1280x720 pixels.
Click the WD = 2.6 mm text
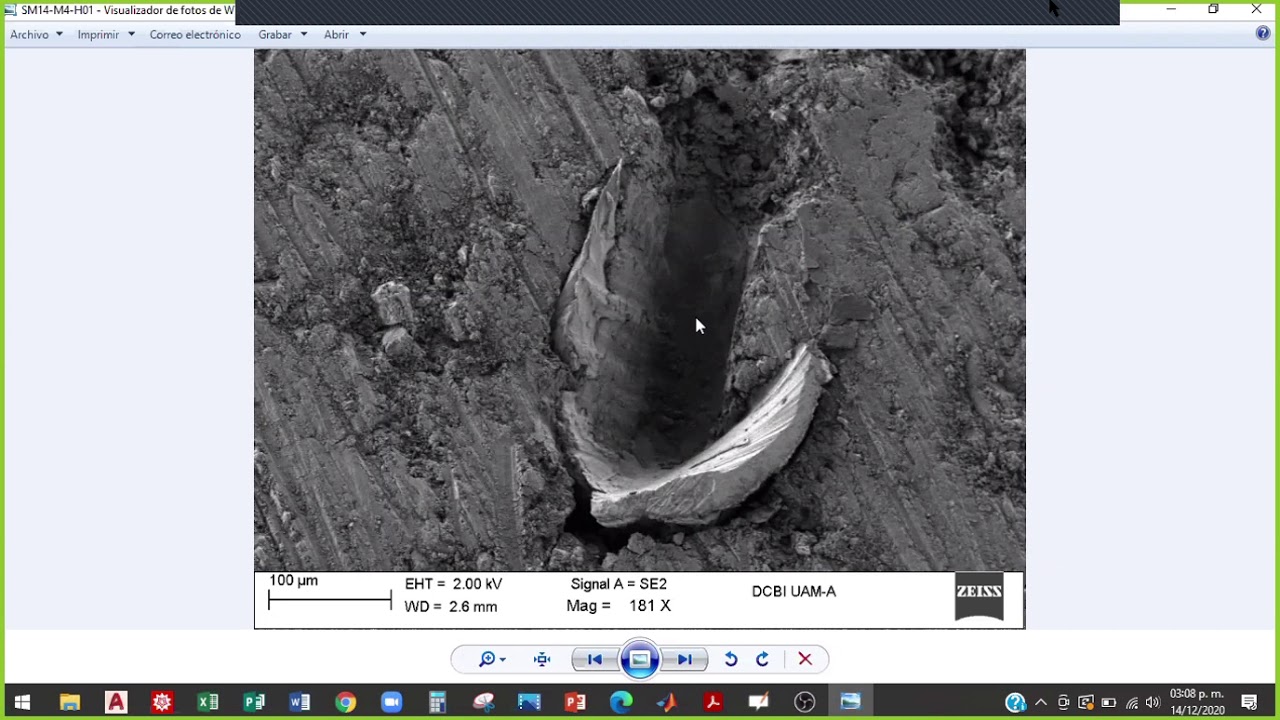(450, 607)
